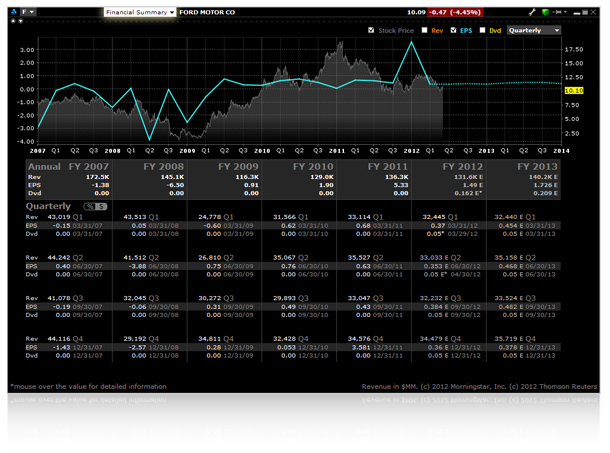Click FY 2009 annual revenue 116.3K
This screenshot has height=453, width=610.
coord(247,177)
